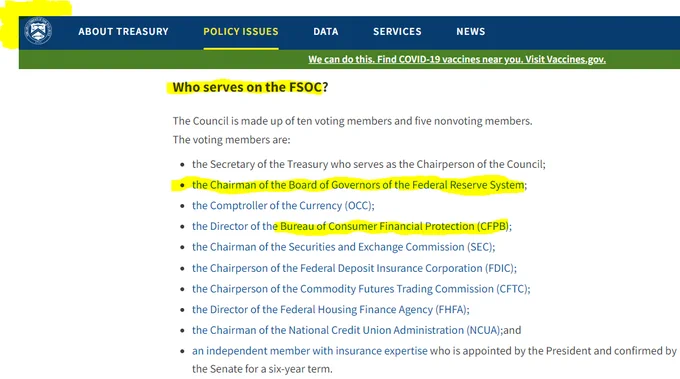
Task: Click the Treasury seal logo icon
Action: tap(38, 31)
